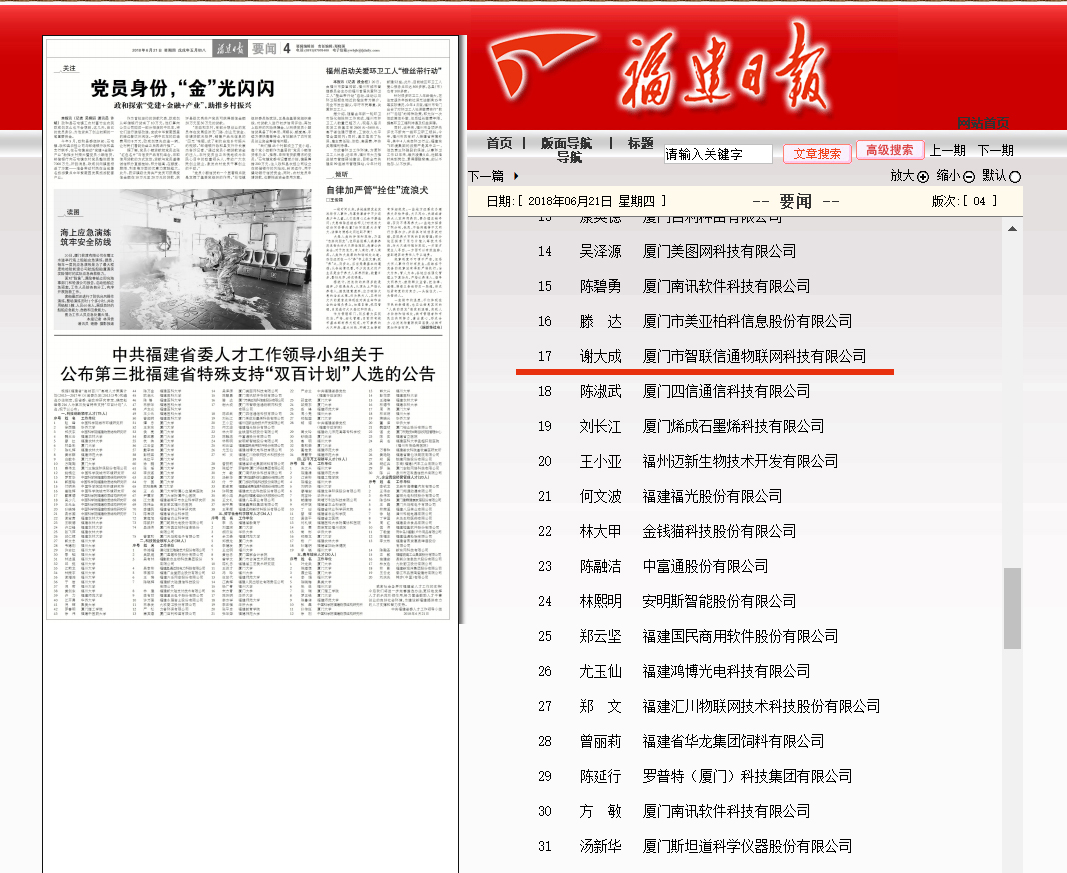Click the keyword search input field

[x=718, y=154]
